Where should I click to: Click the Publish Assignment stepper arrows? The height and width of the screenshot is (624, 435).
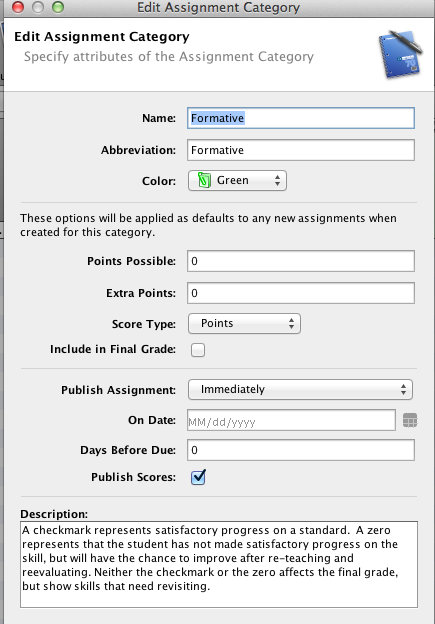404,389
